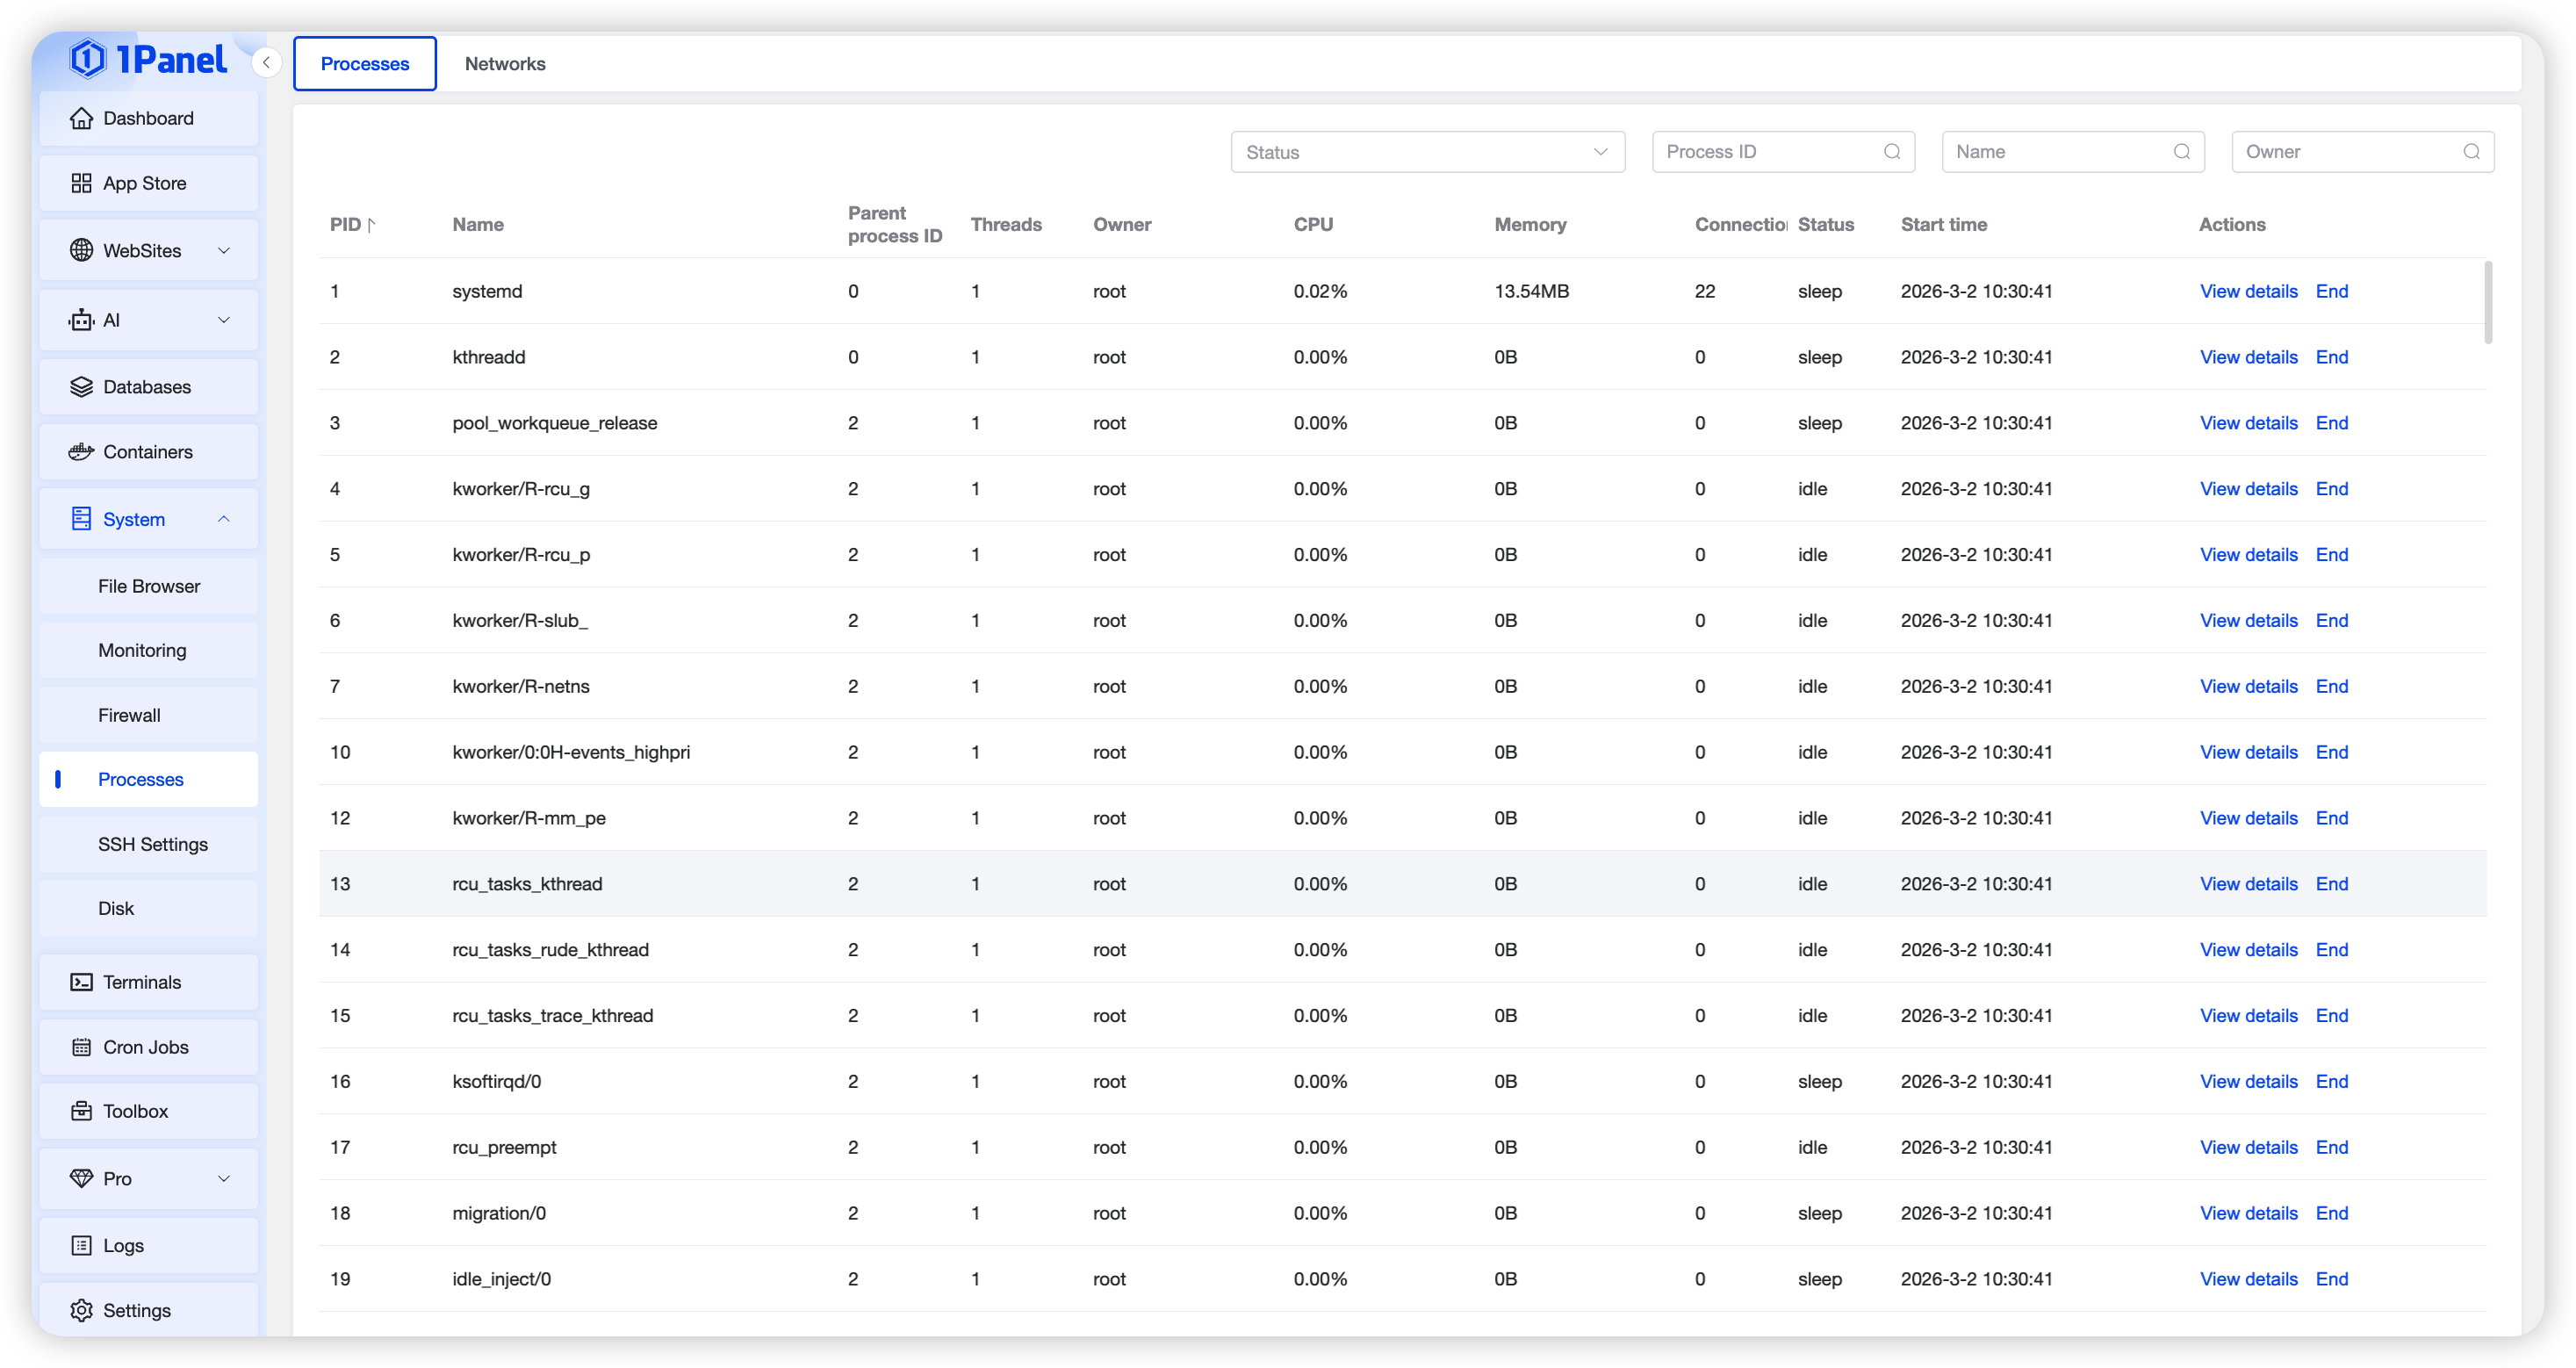Click the App Store grid icon

(x=81, y=183)
